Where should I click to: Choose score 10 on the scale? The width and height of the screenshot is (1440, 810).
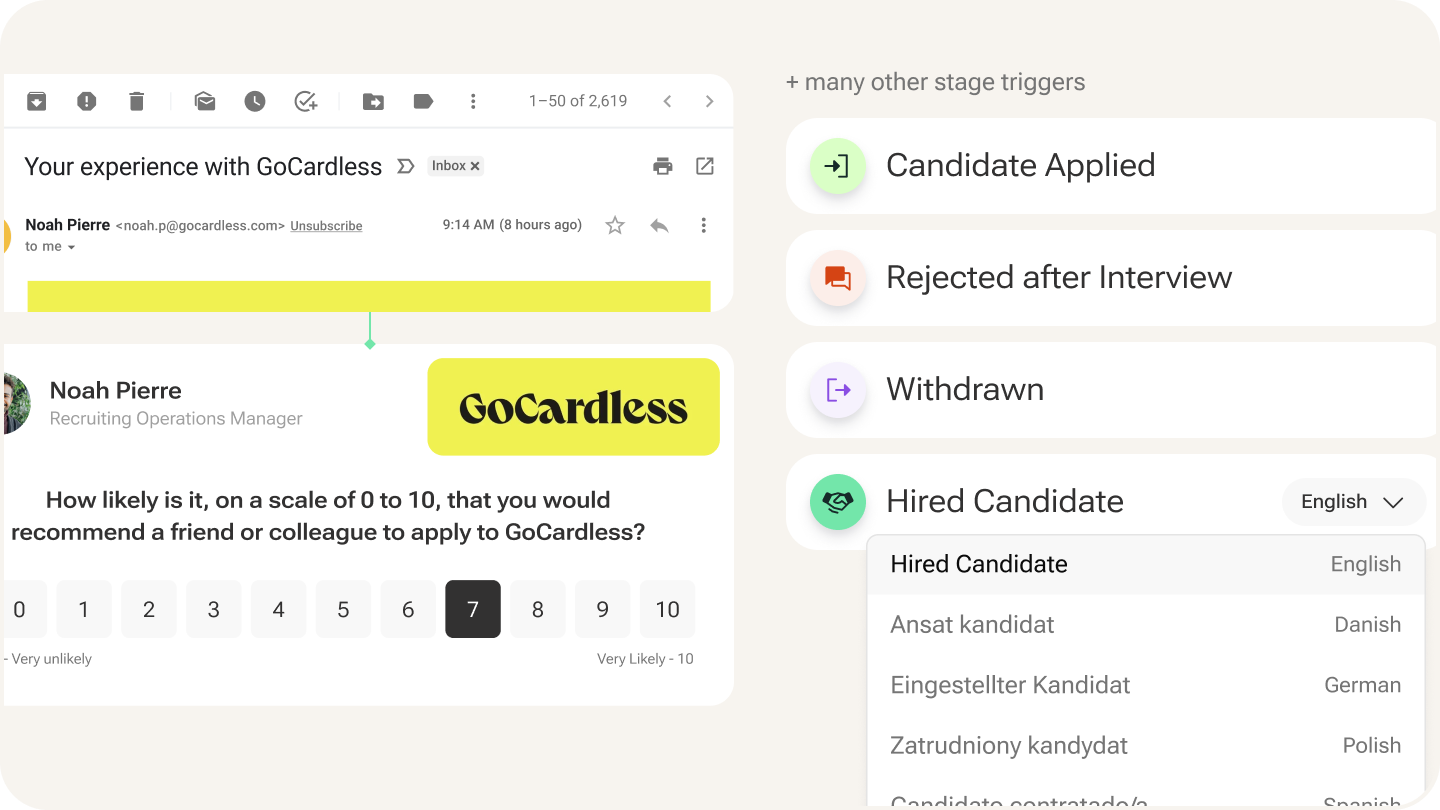pyautogui.click(x=667, y=609)
